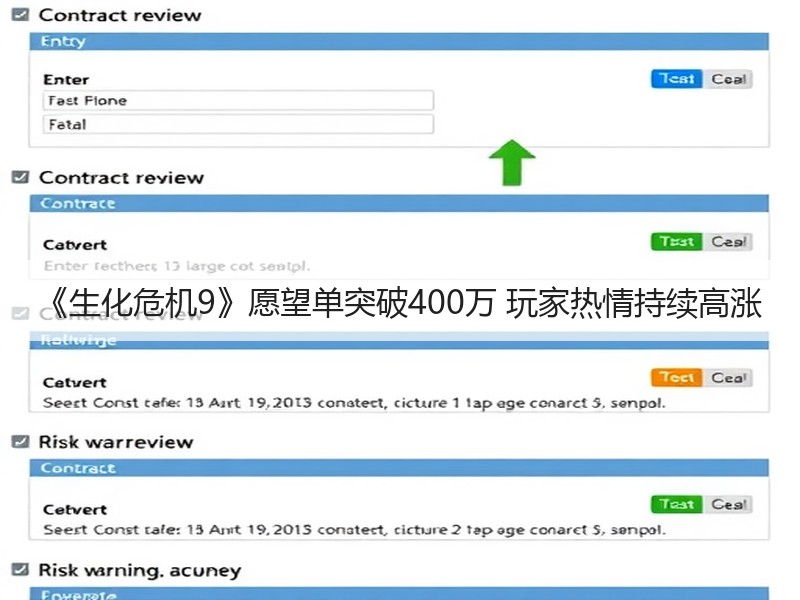Uncheck the first Contract review checkbox

coord(20,15)
